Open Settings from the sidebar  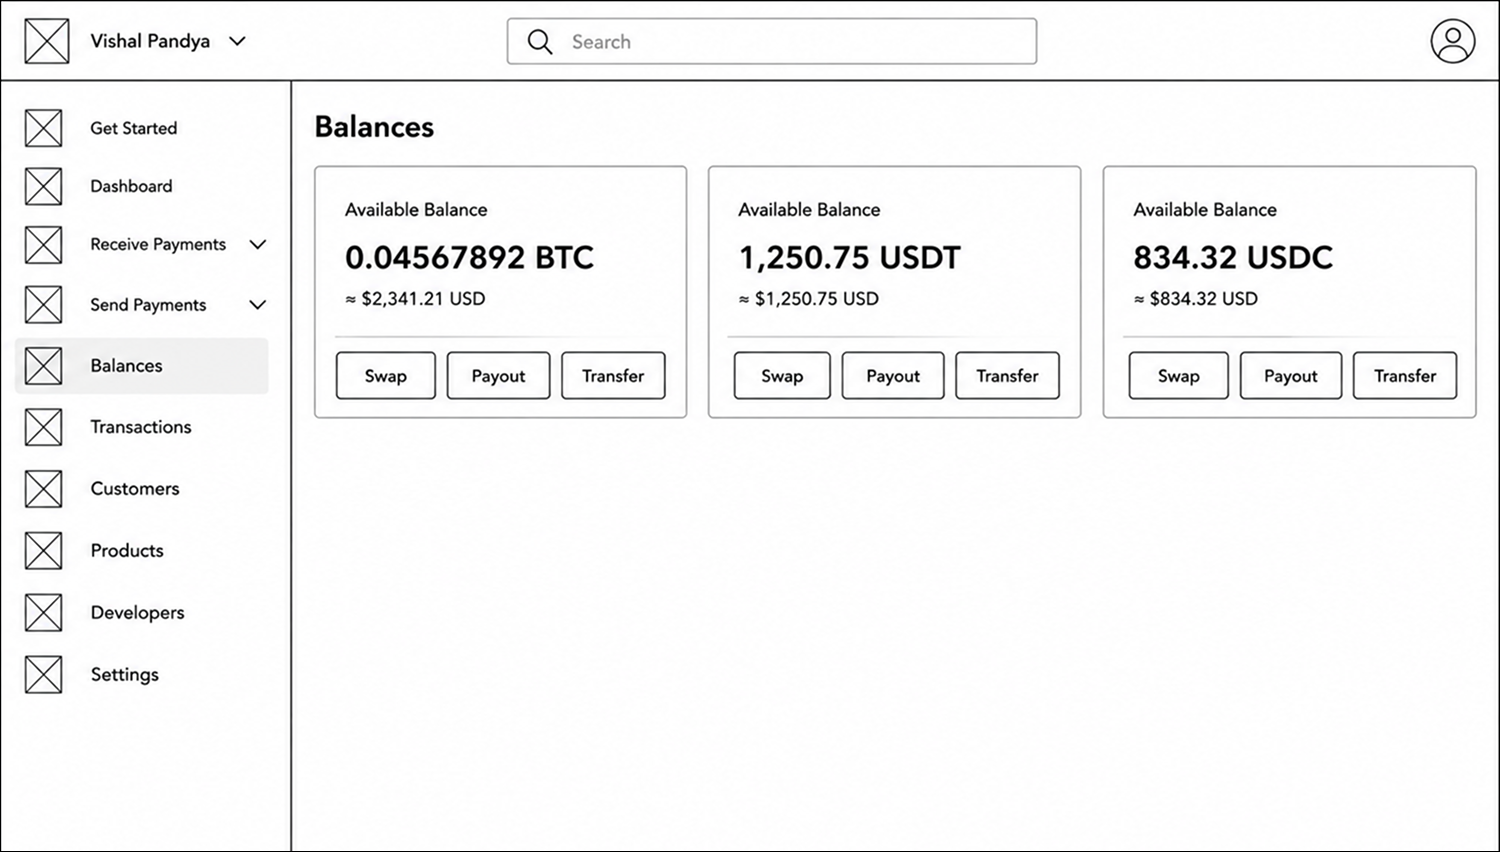coord(125,675)
